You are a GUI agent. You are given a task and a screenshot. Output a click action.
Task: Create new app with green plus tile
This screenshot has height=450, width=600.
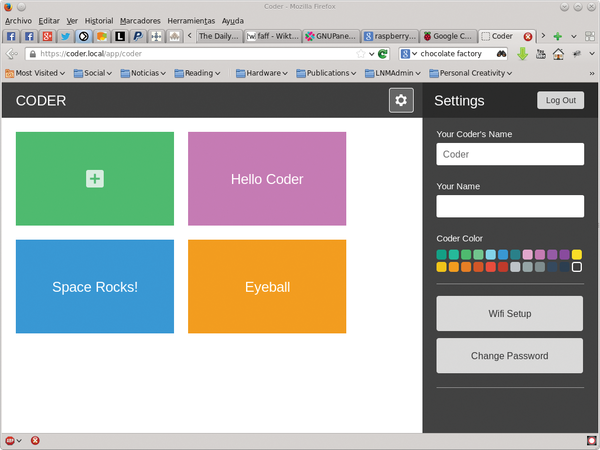coord(95,179)
